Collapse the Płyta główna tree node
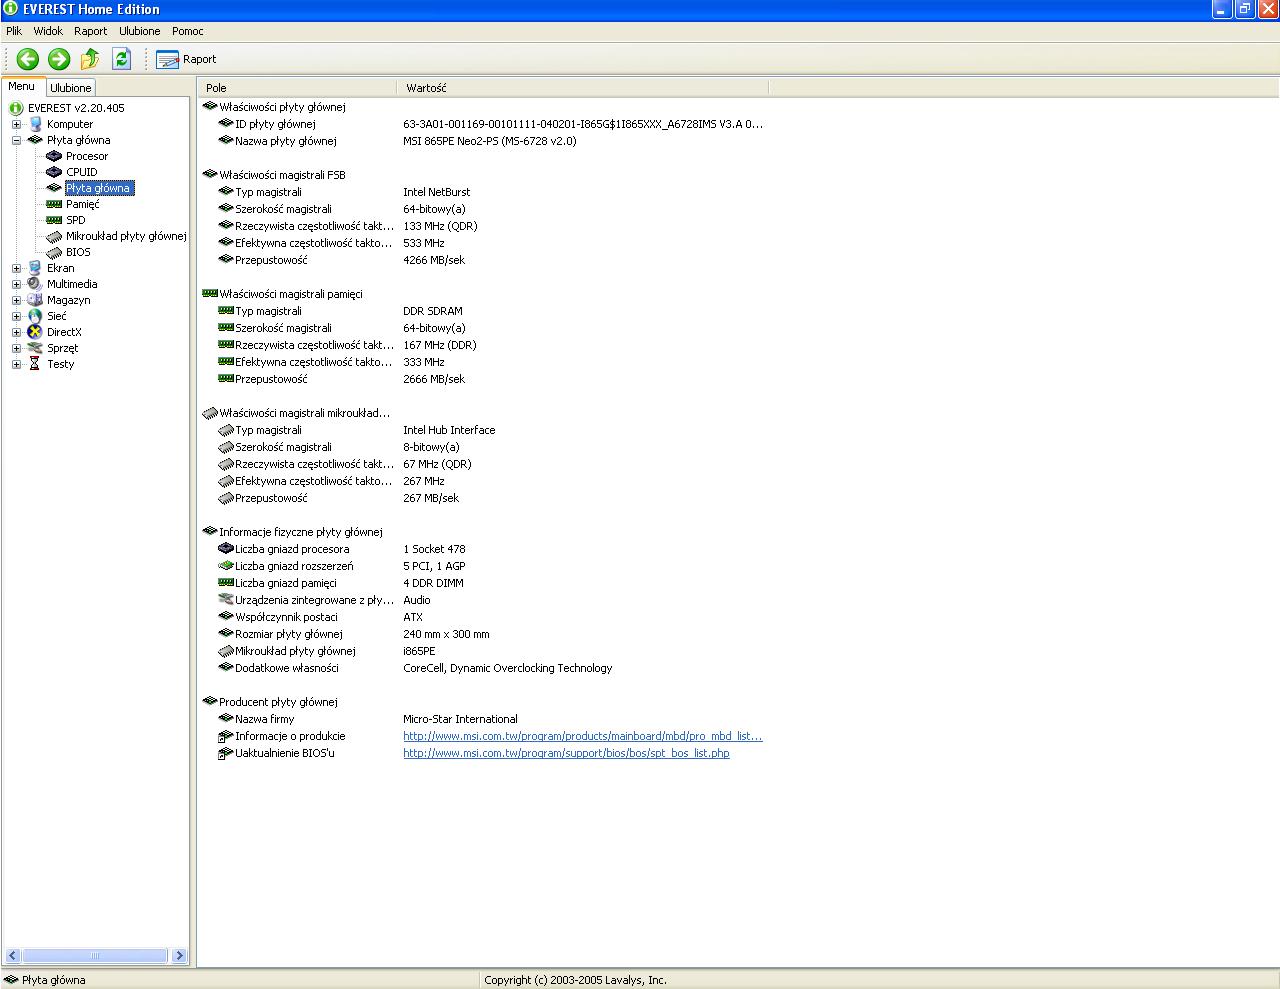This screenshot has height=989, width=1280. tap(16, 140)
